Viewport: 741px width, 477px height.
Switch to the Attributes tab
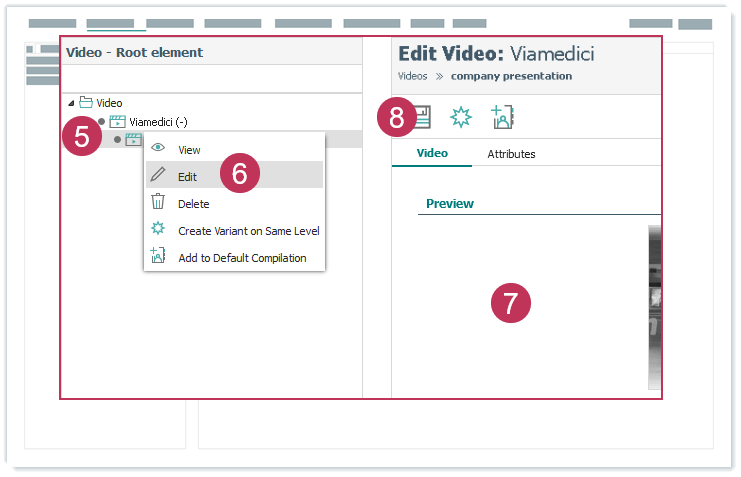511,154
